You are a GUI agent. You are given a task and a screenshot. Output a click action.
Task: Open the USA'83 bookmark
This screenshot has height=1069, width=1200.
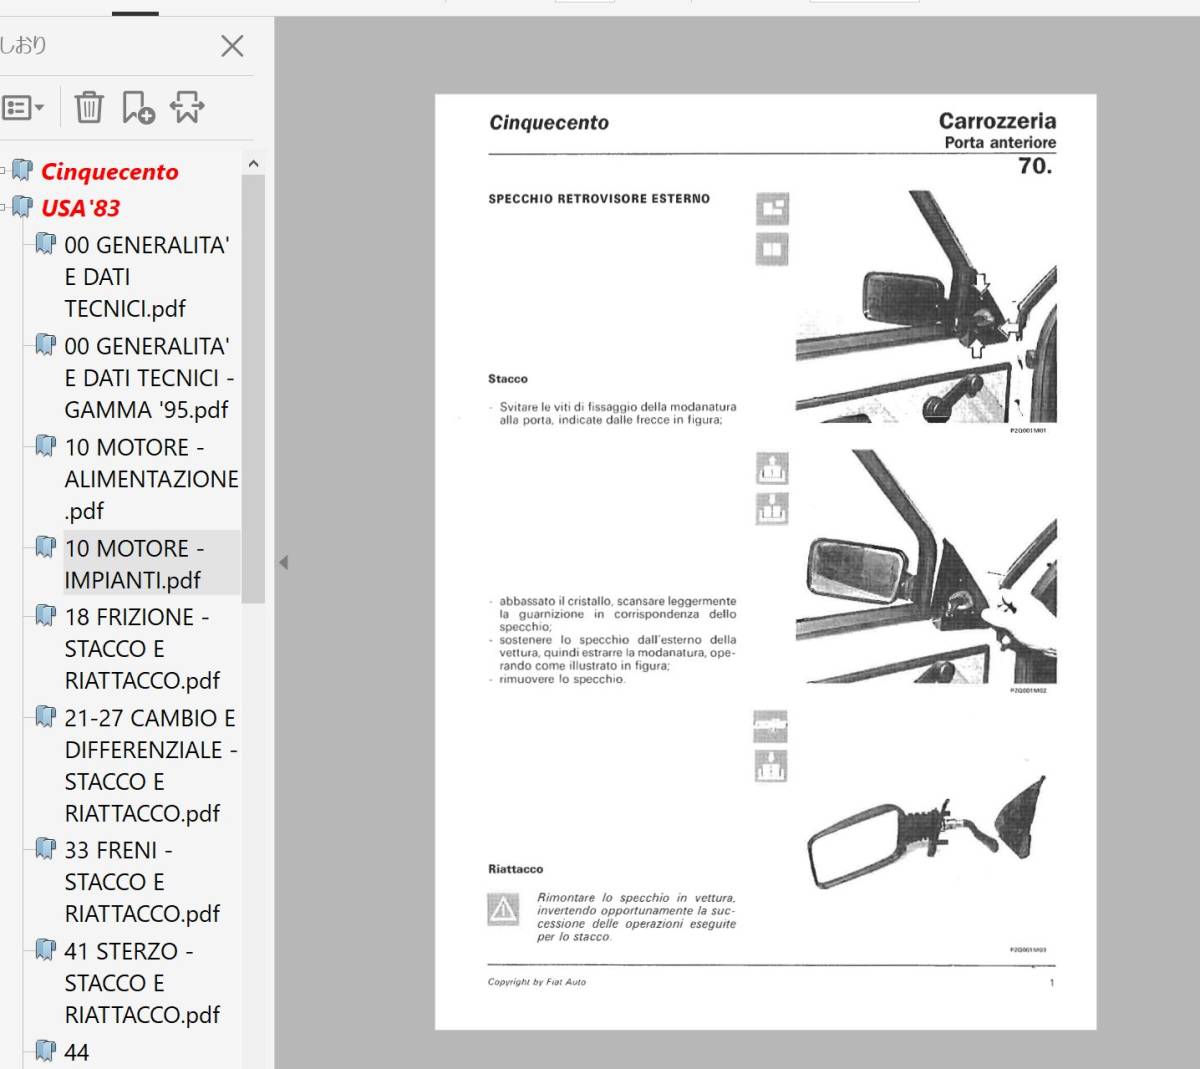pos(80,208)
